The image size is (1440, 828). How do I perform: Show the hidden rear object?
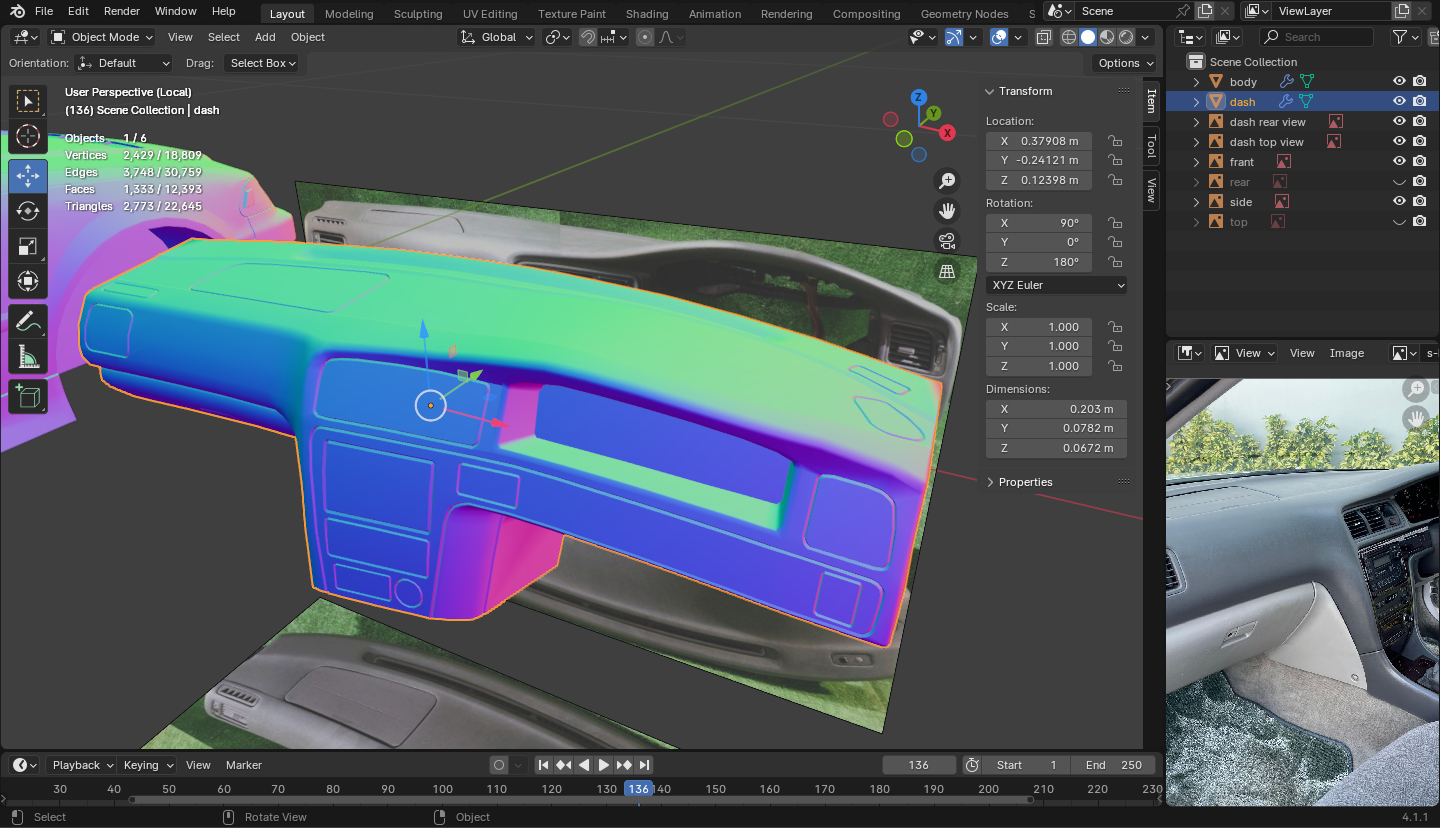tap(1399, 182)
